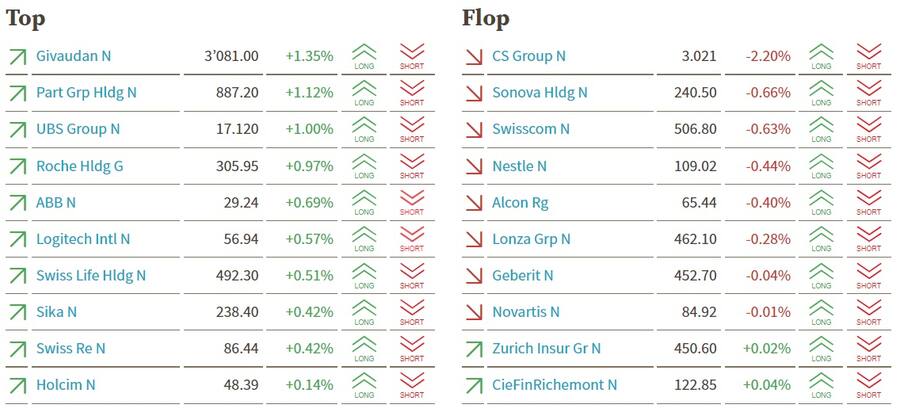900x416 pixels.
Task: Open the CieFinRichemont N link
Action: (554, 385)
